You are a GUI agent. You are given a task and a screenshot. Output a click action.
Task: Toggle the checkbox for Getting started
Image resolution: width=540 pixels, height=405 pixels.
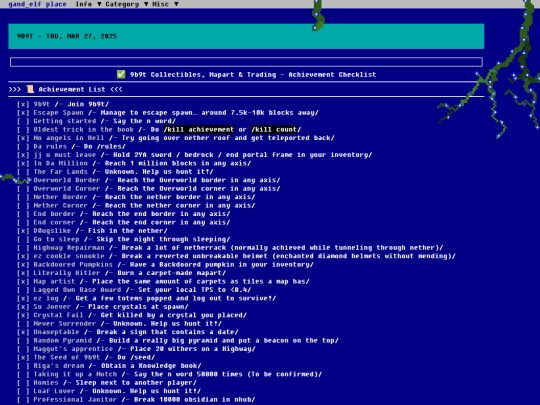point(23,121)
